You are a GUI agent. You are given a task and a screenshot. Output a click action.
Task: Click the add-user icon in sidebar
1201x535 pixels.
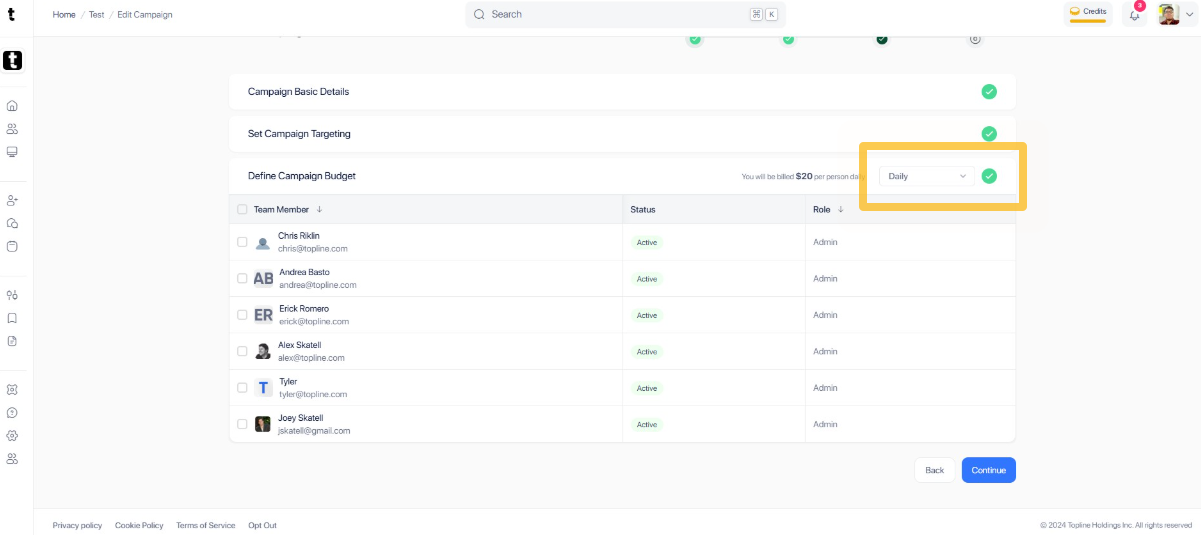click(12, 200)
